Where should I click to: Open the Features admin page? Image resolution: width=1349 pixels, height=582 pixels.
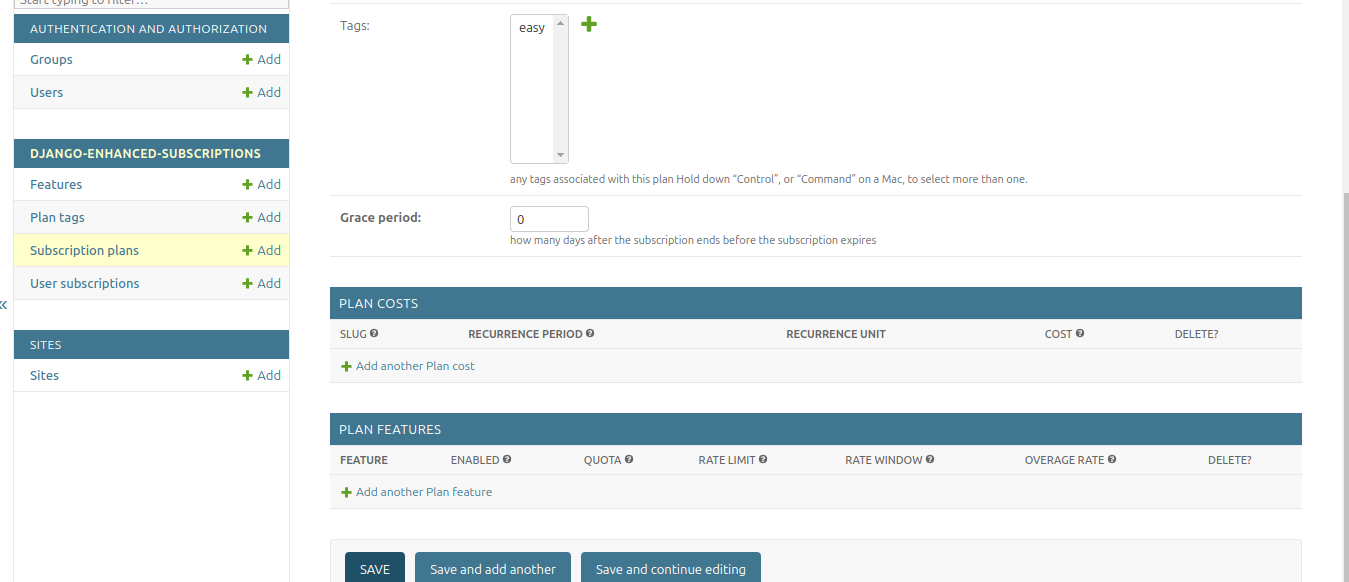coord(56,185)
